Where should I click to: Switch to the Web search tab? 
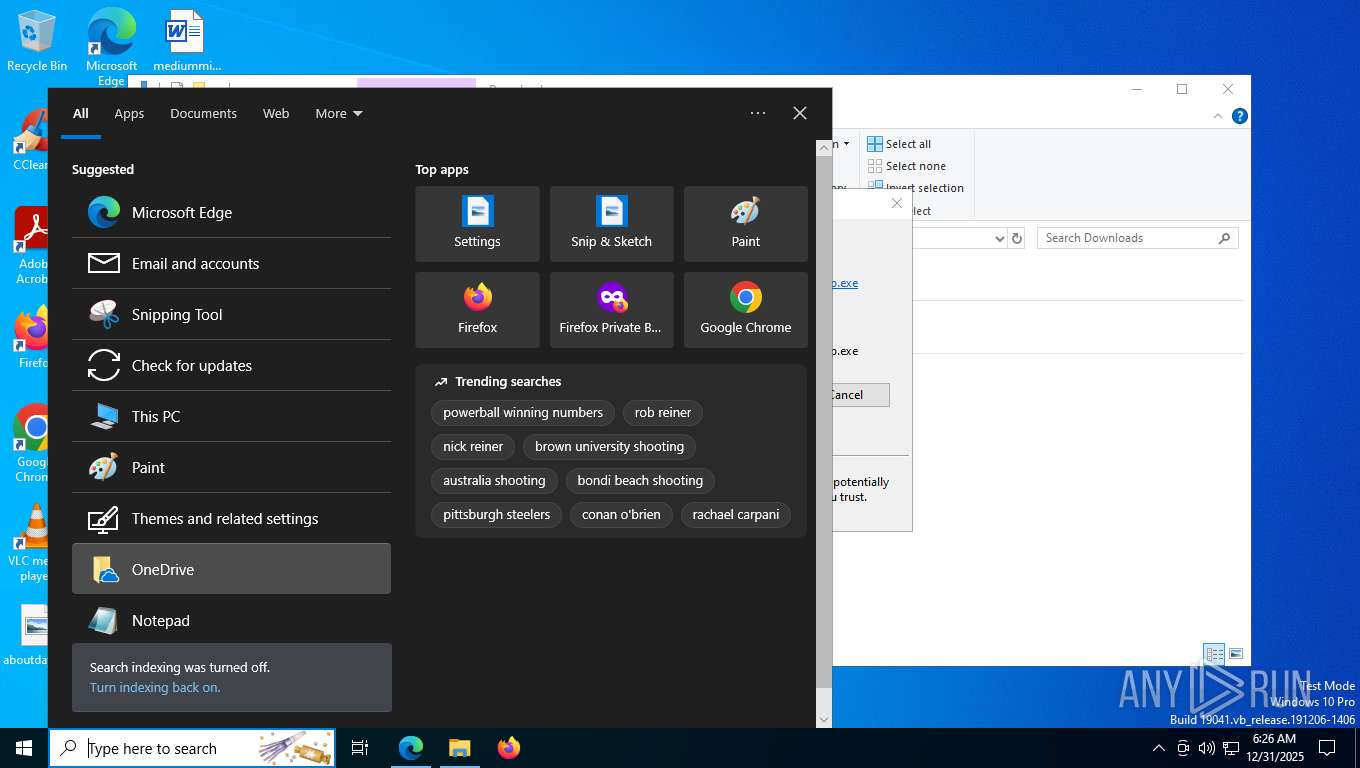[276, 113]
